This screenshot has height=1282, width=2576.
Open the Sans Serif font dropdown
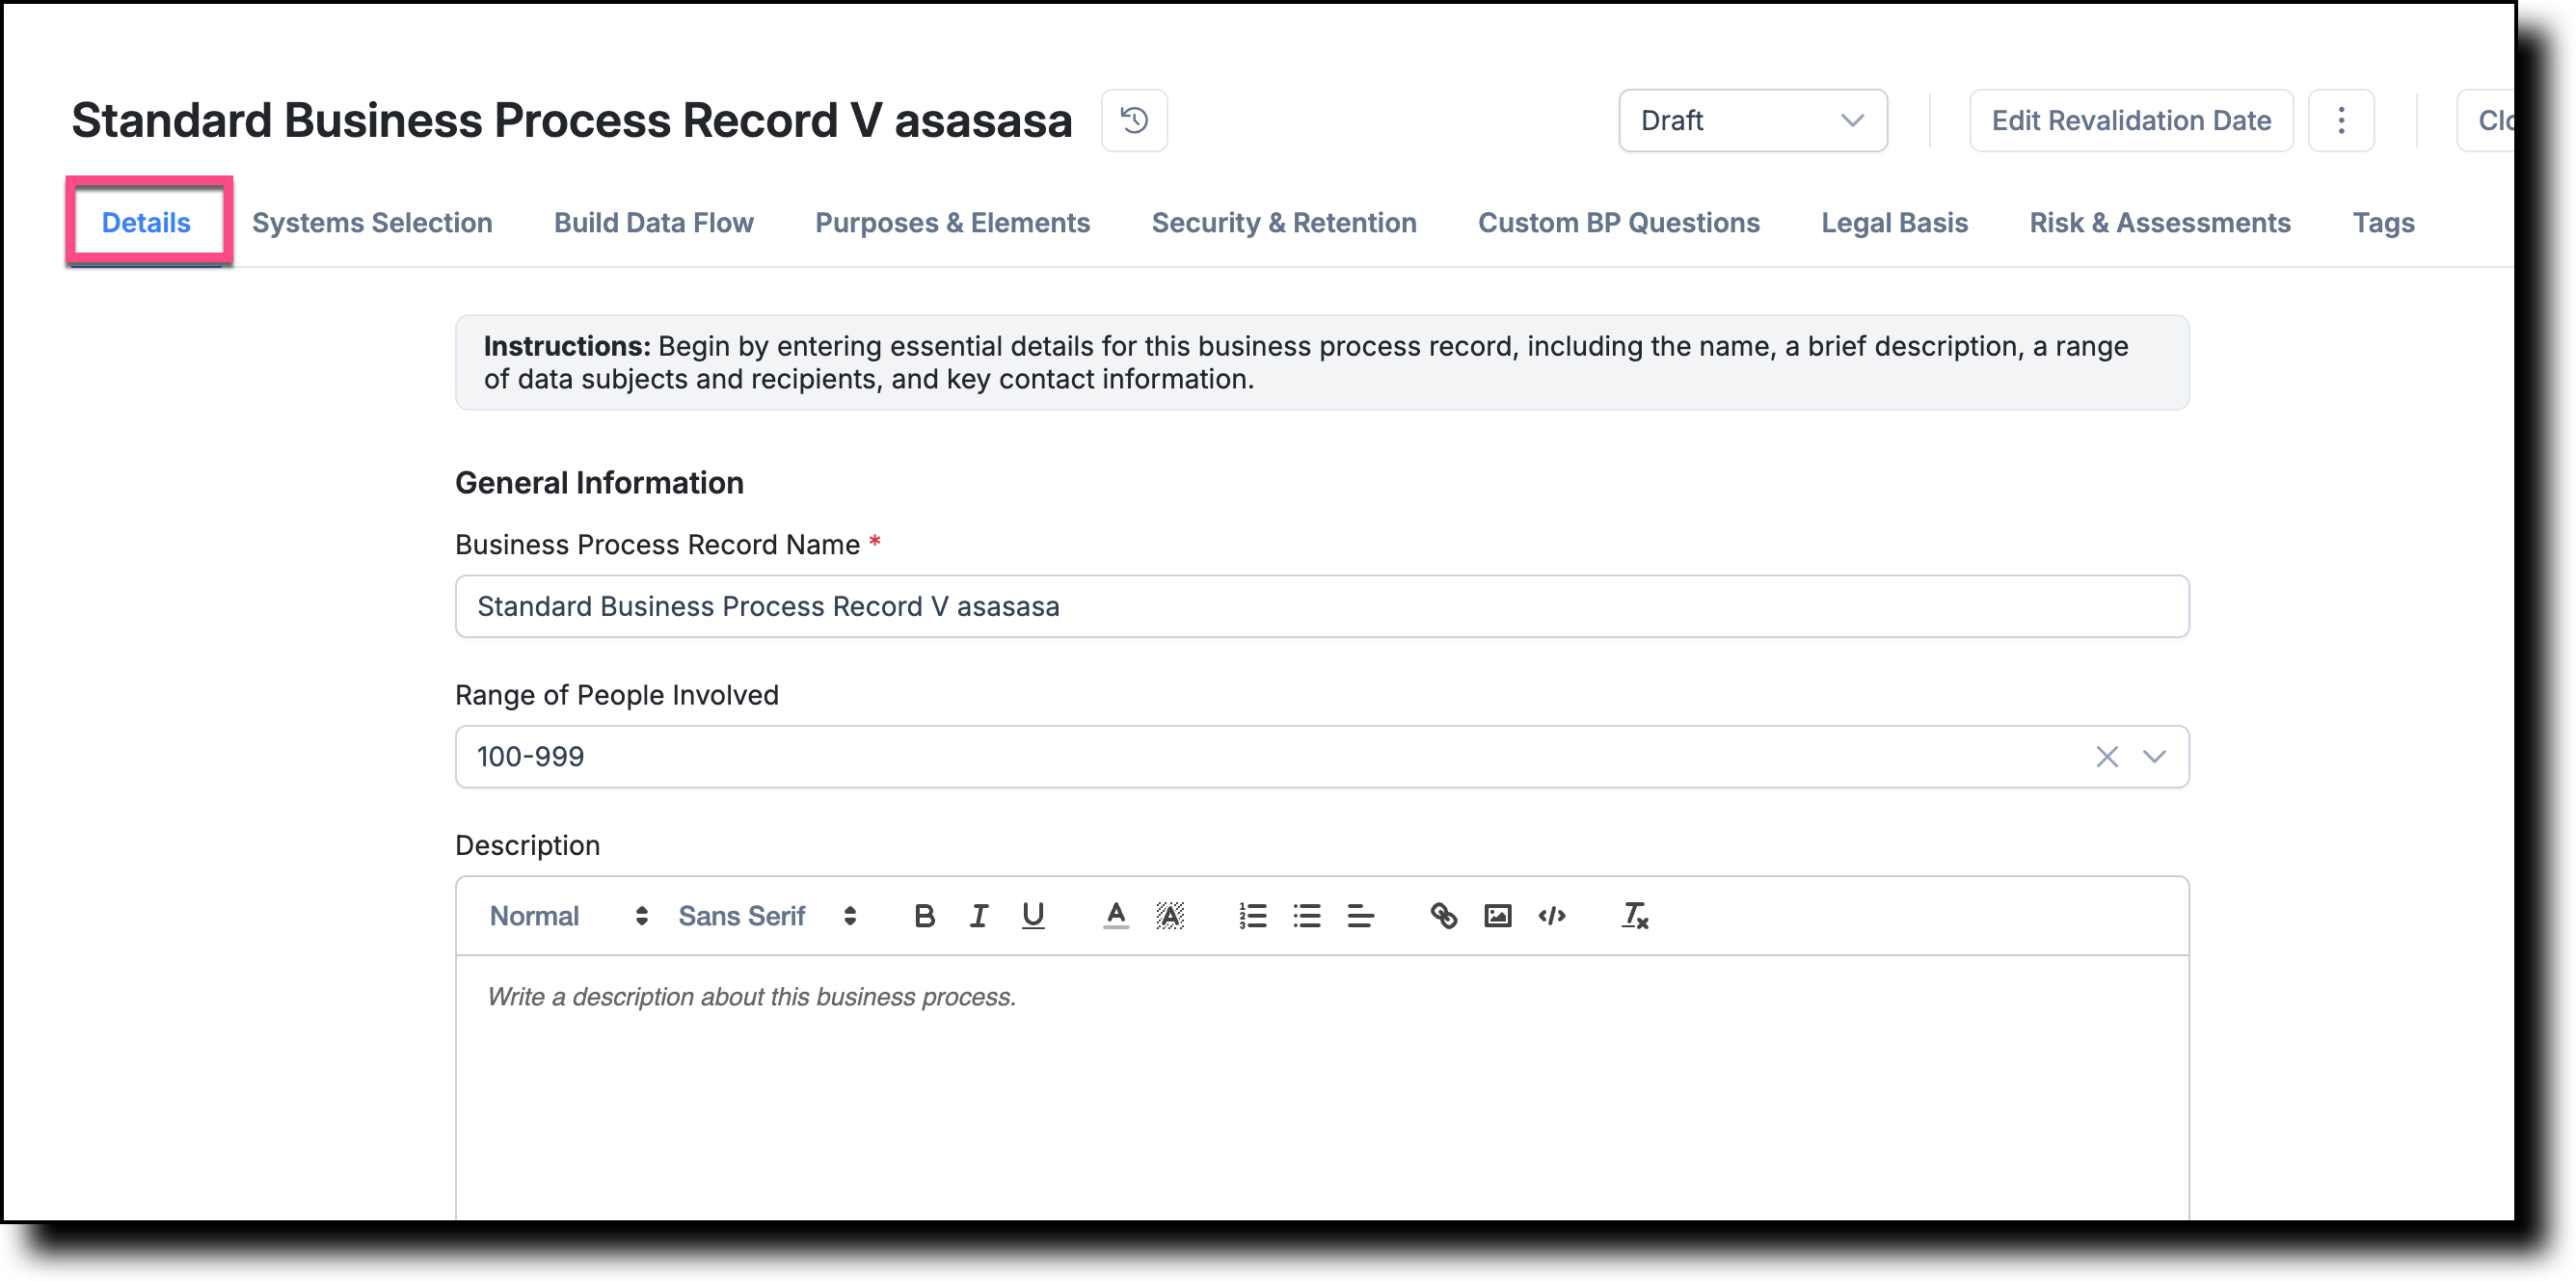point(766,915)
